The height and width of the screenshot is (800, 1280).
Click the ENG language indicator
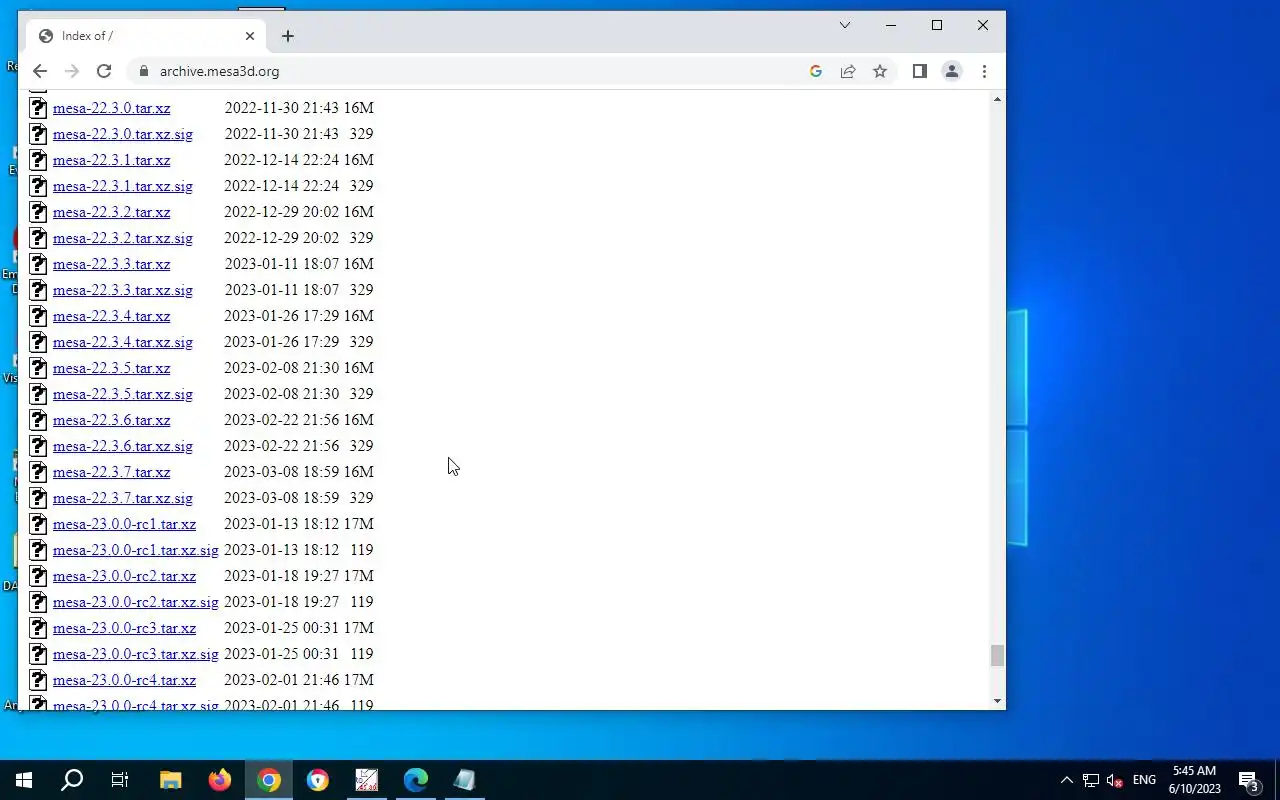[1144, 780]
